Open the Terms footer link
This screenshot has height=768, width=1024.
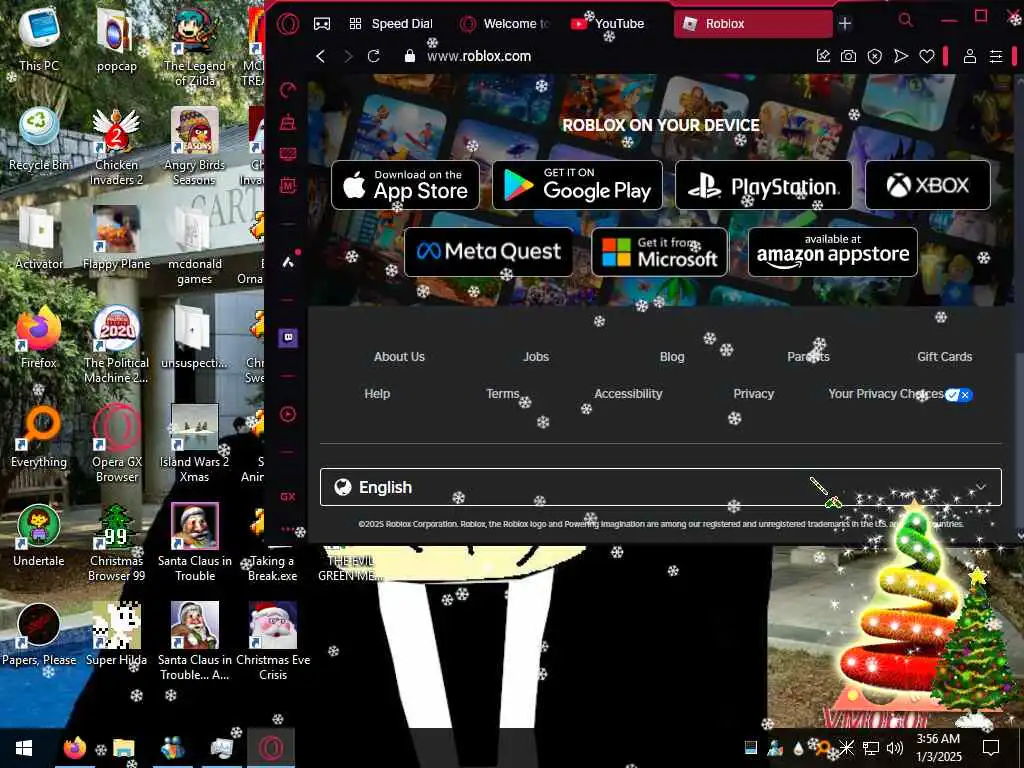[x=502, y=394]
